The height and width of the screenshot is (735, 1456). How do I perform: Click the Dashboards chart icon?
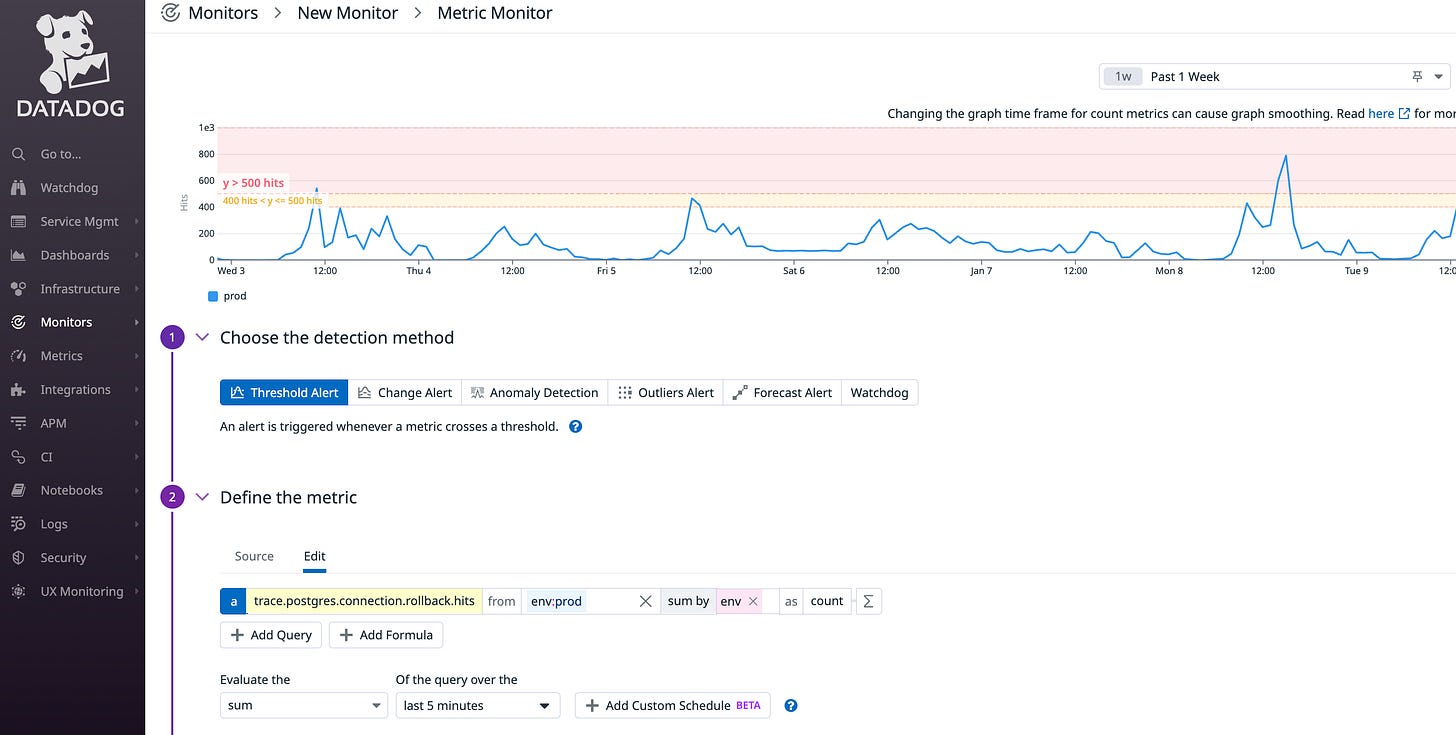click(18, 255)
